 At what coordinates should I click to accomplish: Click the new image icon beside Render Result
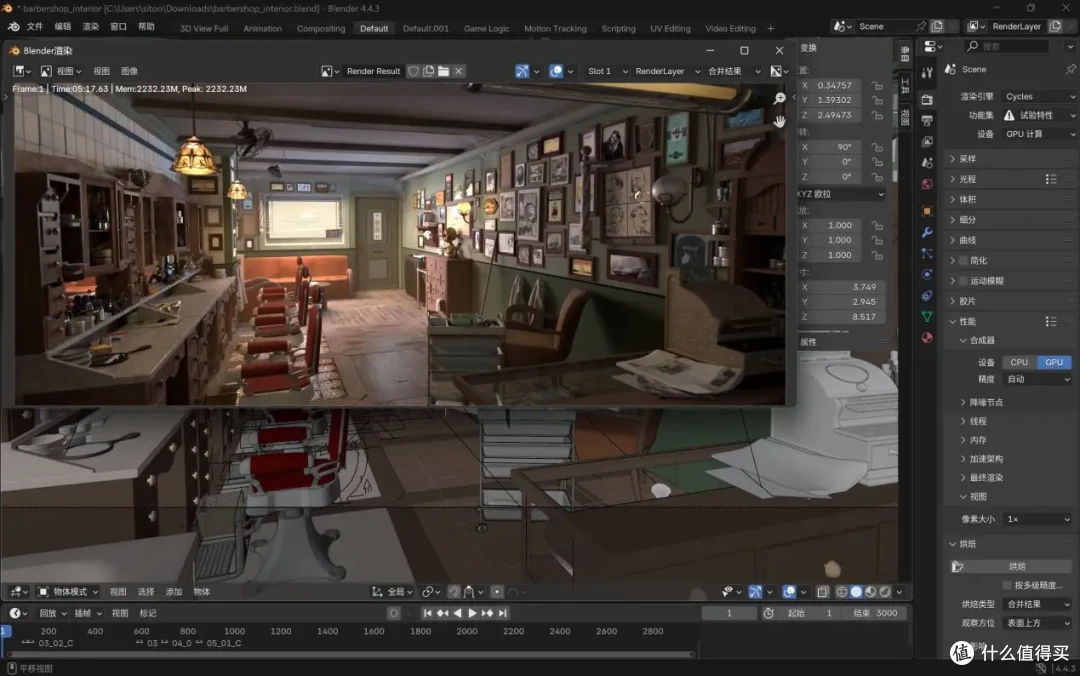point(428,71)
